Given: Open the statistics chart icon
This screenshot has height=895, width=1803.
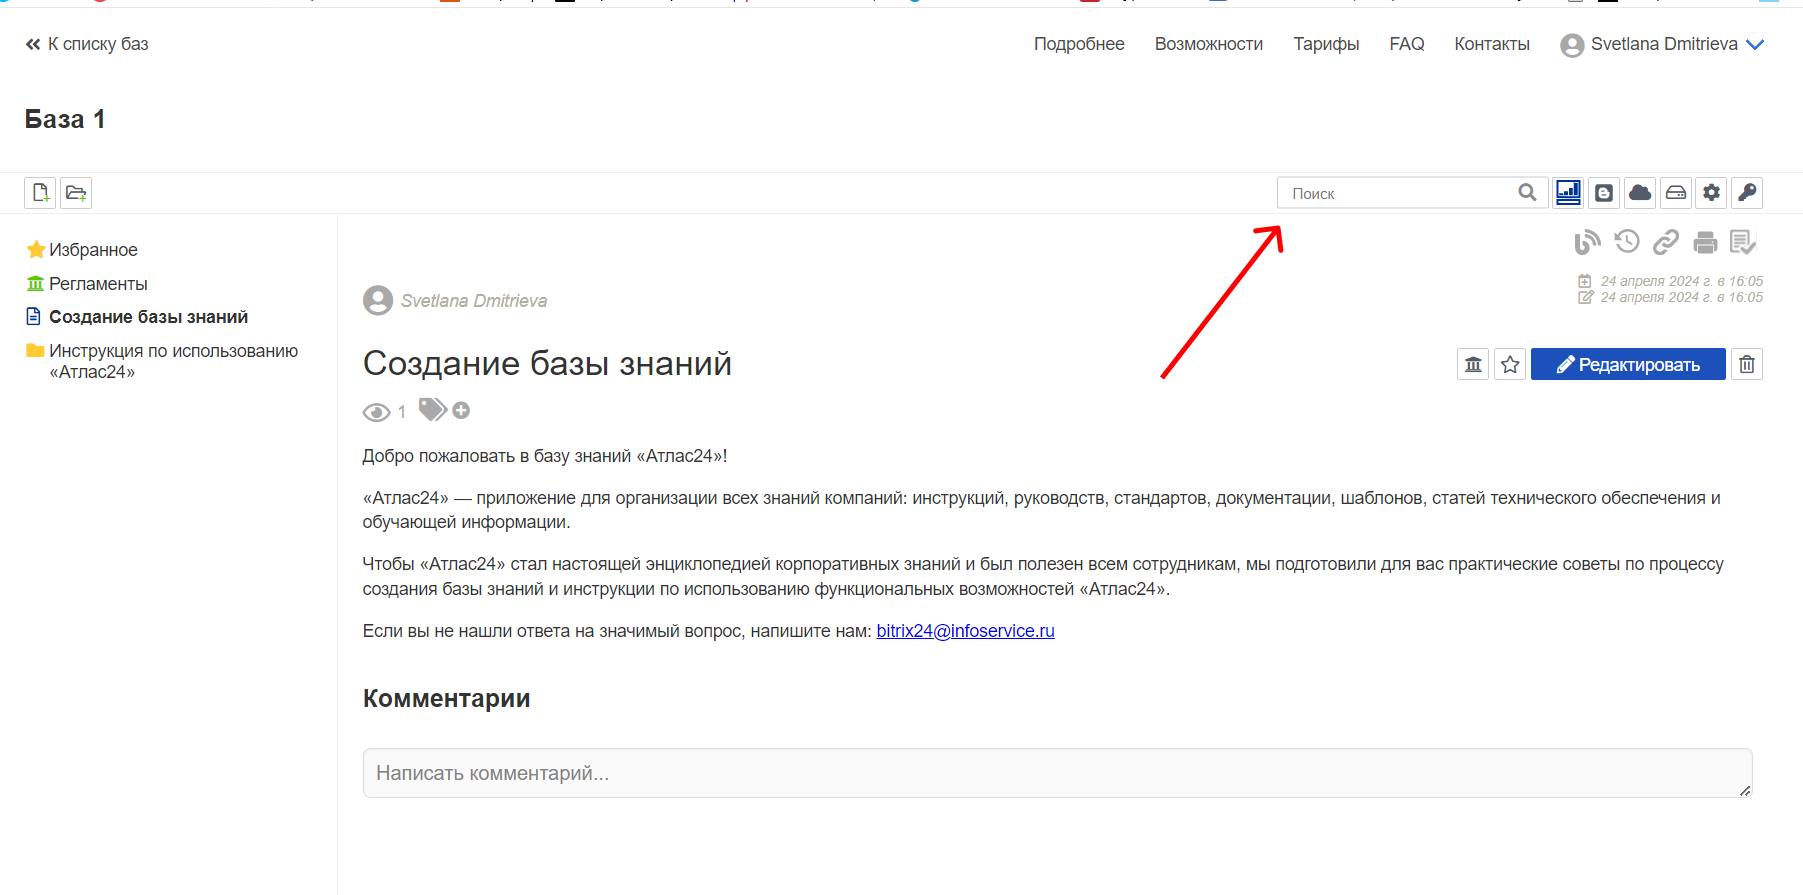Looking at the screenshot, I should pos(1568,193).
